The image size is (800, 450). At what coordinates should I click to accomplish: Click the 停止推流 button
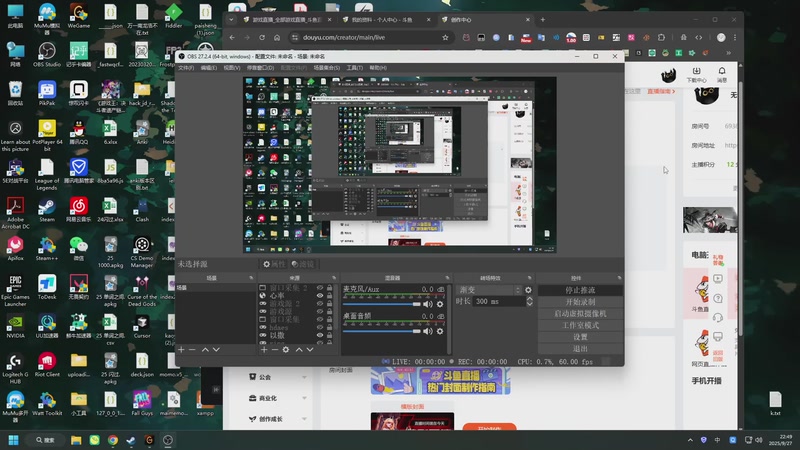click(580, 290)
